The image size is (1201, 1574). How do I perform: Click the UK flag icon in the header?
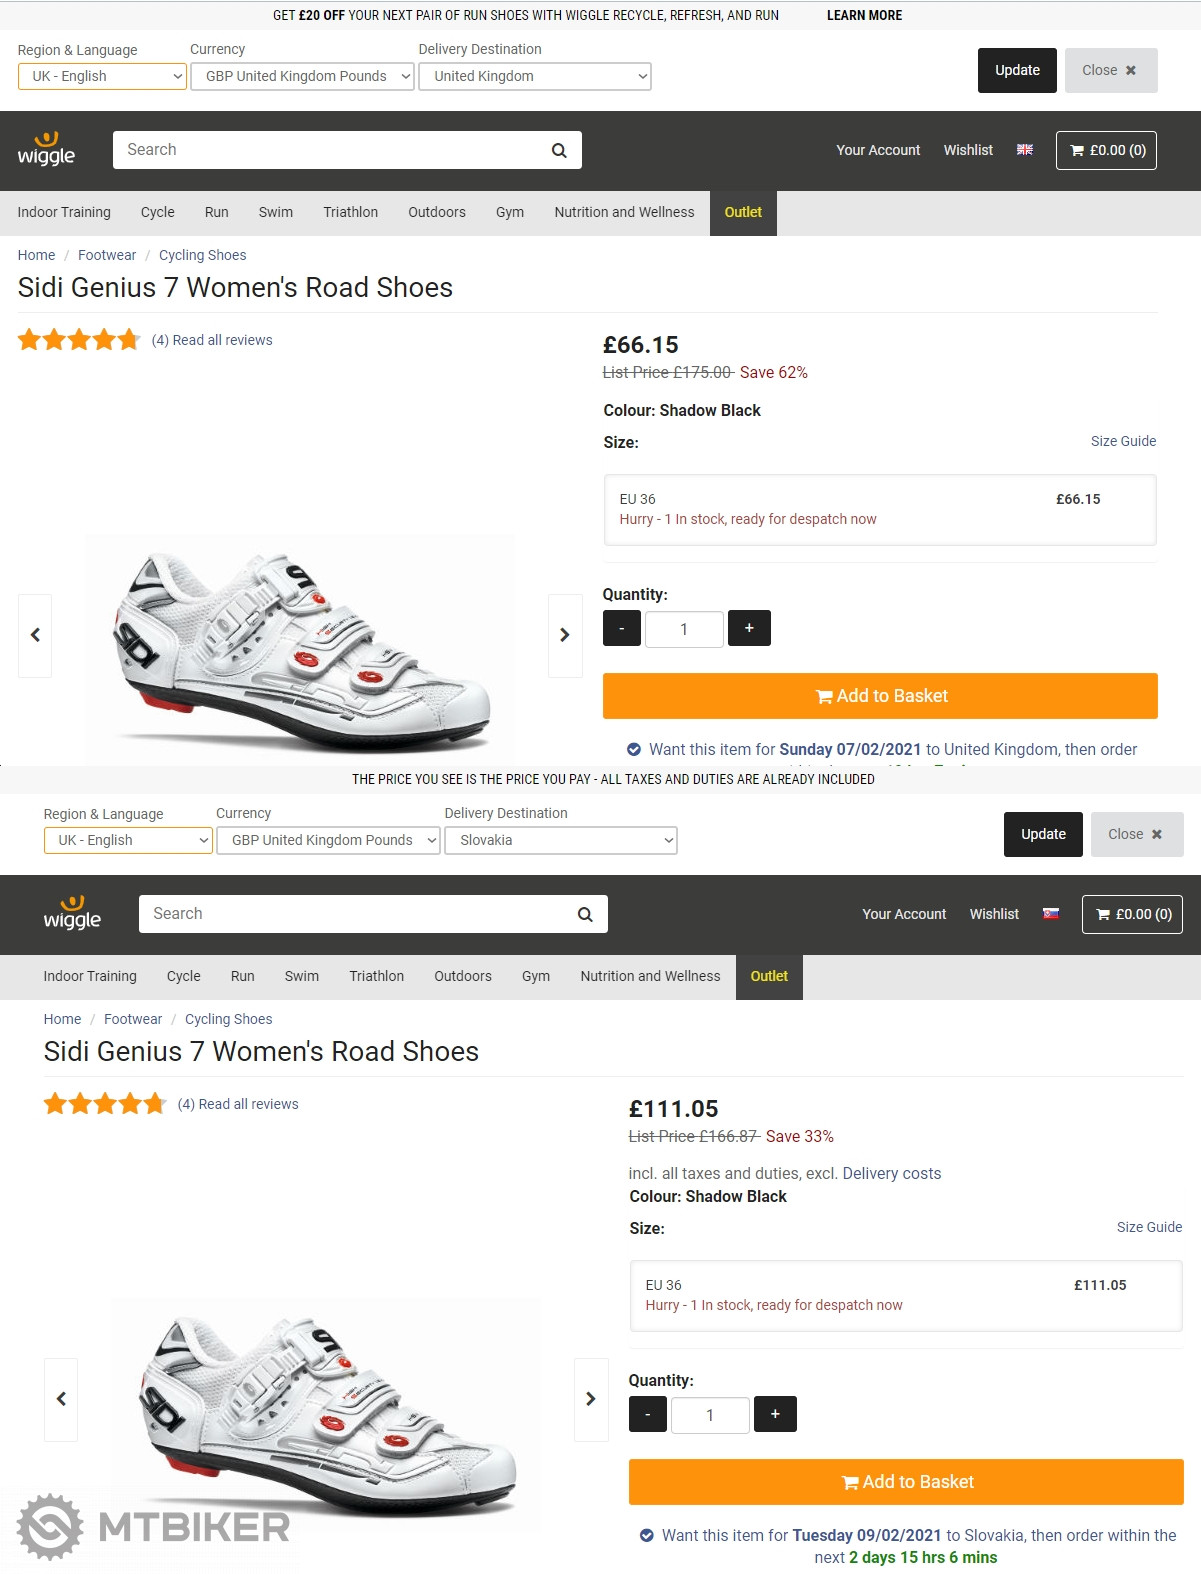(x=1024, y=150)
